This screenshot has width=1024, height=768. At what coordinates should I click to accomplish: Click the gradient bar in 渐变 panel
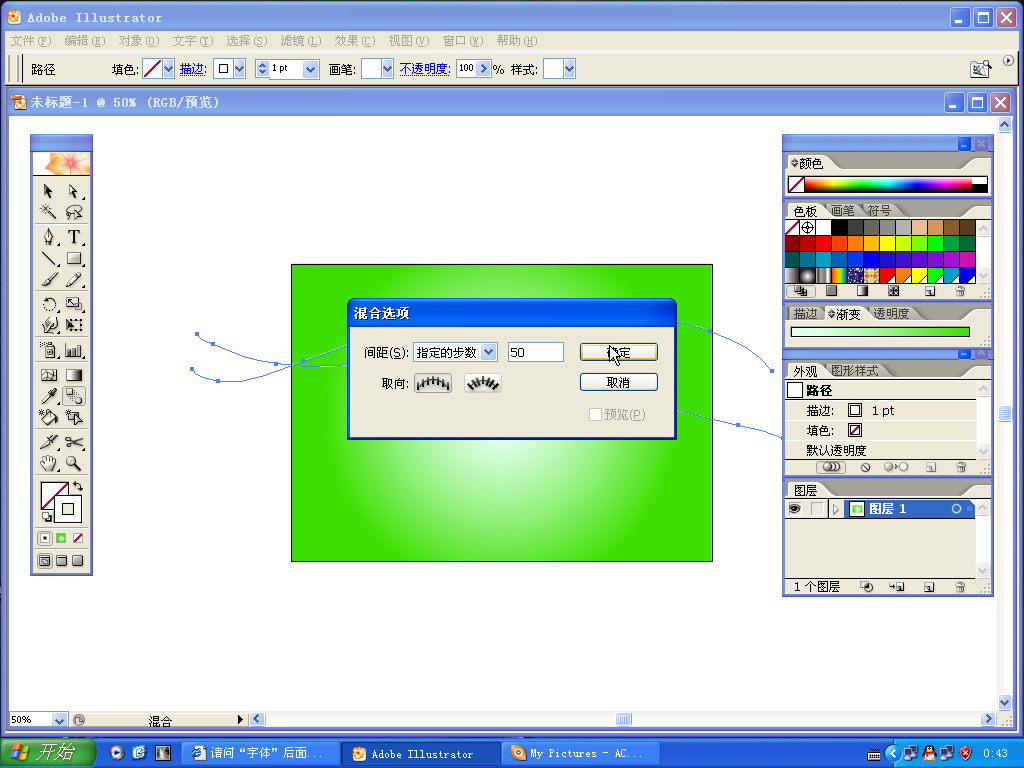[x=880, y=332]
